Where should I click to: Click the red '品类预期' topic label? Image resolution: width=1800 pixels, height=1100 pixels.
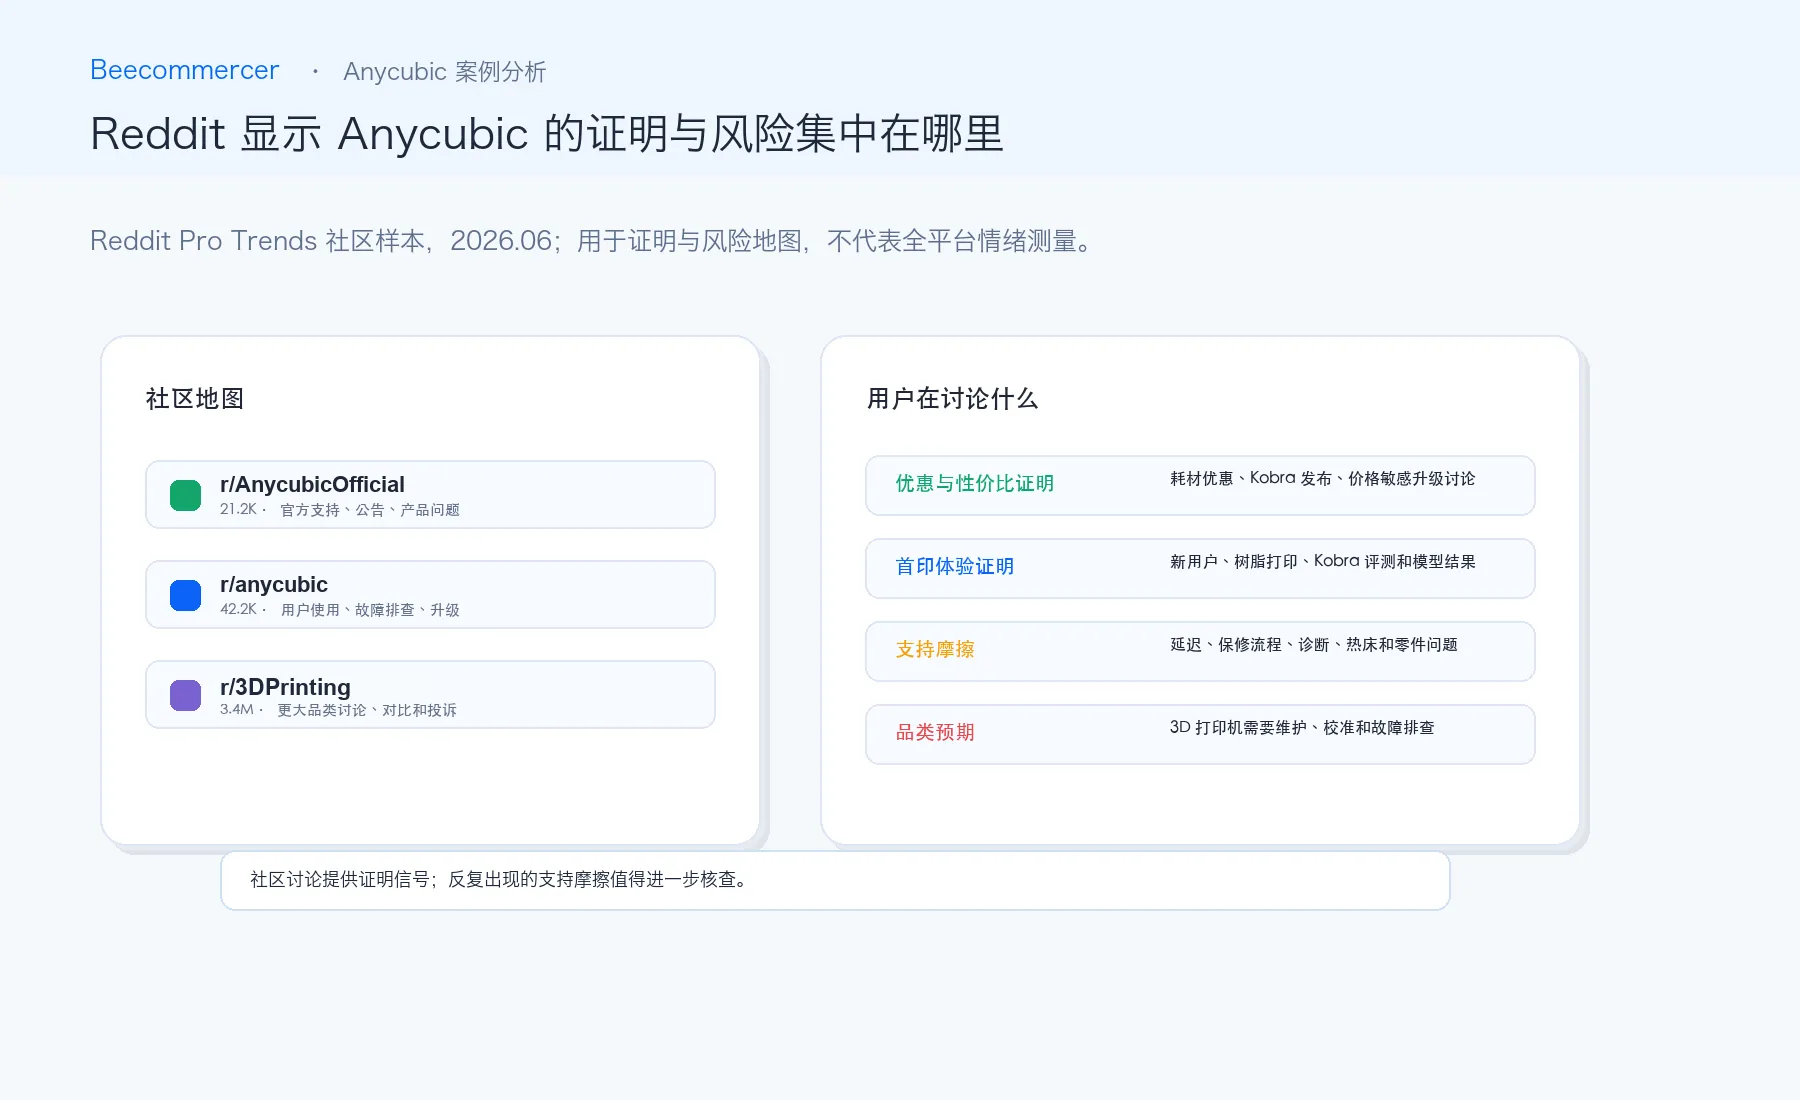coord(935,733)
